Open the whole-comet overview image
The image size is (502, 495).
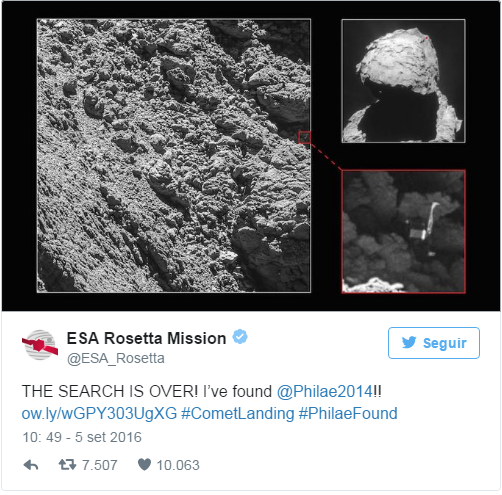403,81
